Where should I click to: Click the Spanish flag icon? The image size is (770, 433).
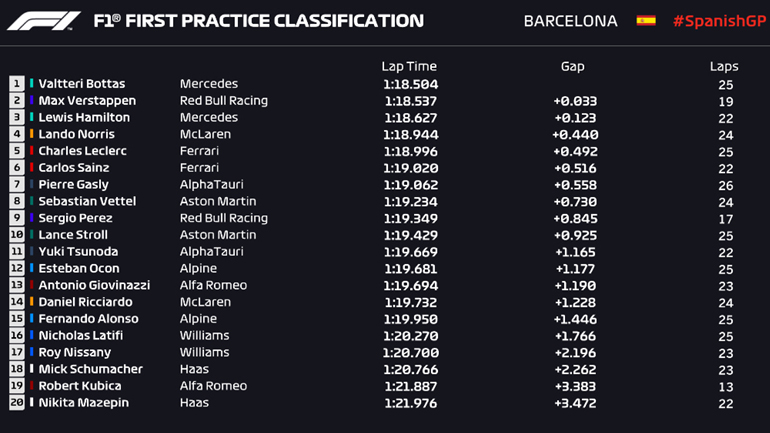click(x=646, y=20)
